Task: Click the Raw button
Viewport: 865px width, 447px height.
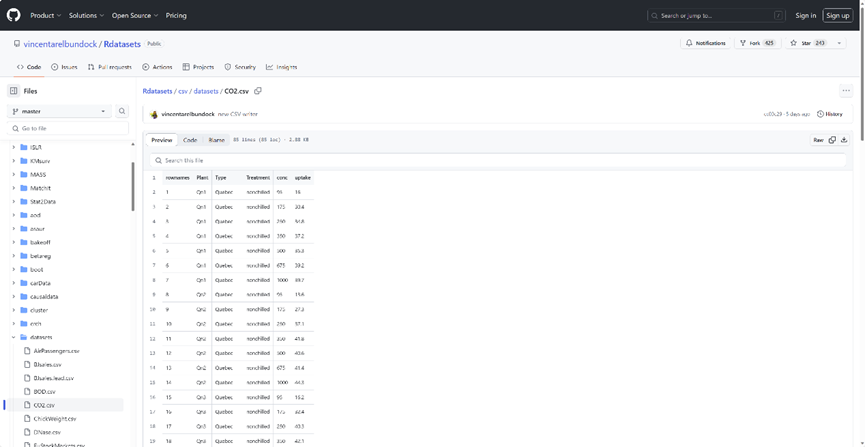Action: coord(818,140)
